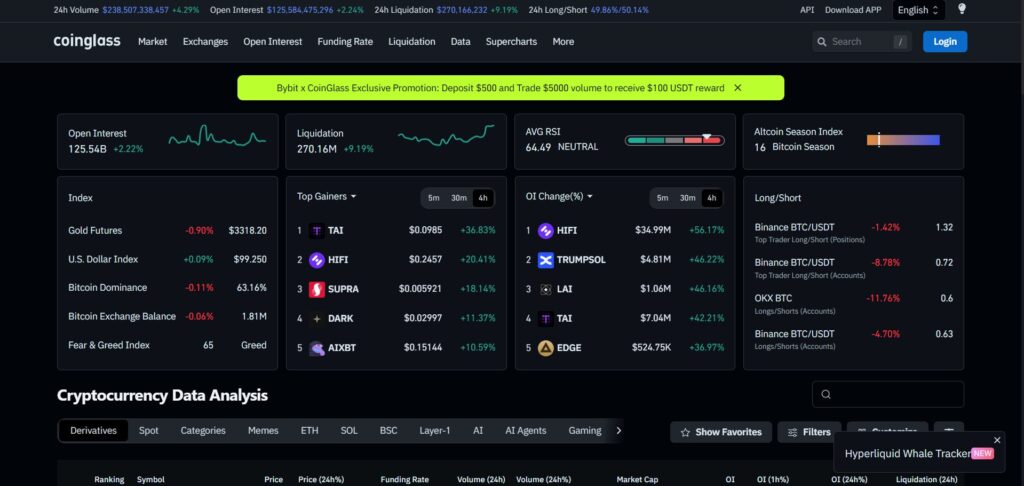Image resolution: width=1024 pixels, height=486 pixels.
Task: Click the AVG RSI gauge bar
Action: [x=674, y=140]
